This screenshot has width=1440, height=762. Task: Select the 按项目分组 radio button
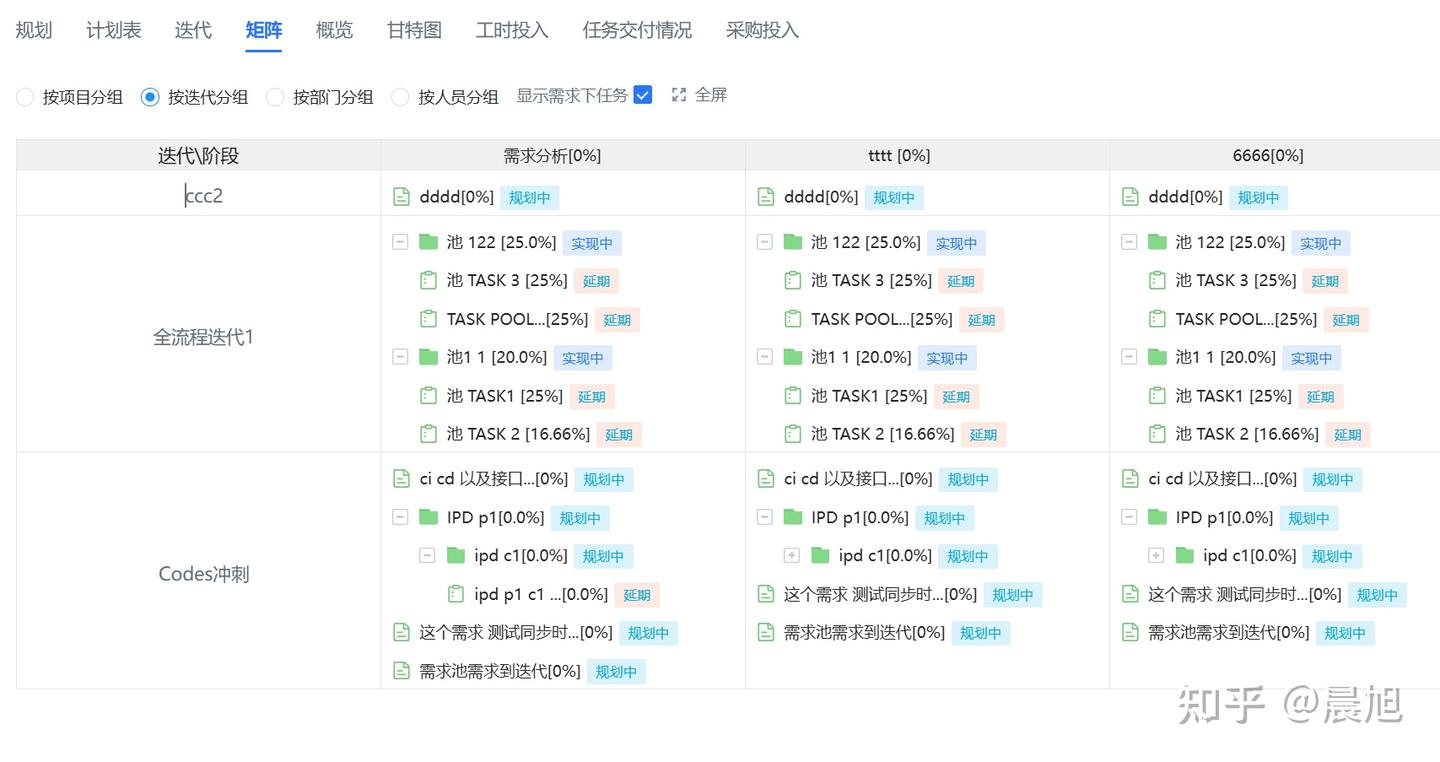[x=25, y=97]
